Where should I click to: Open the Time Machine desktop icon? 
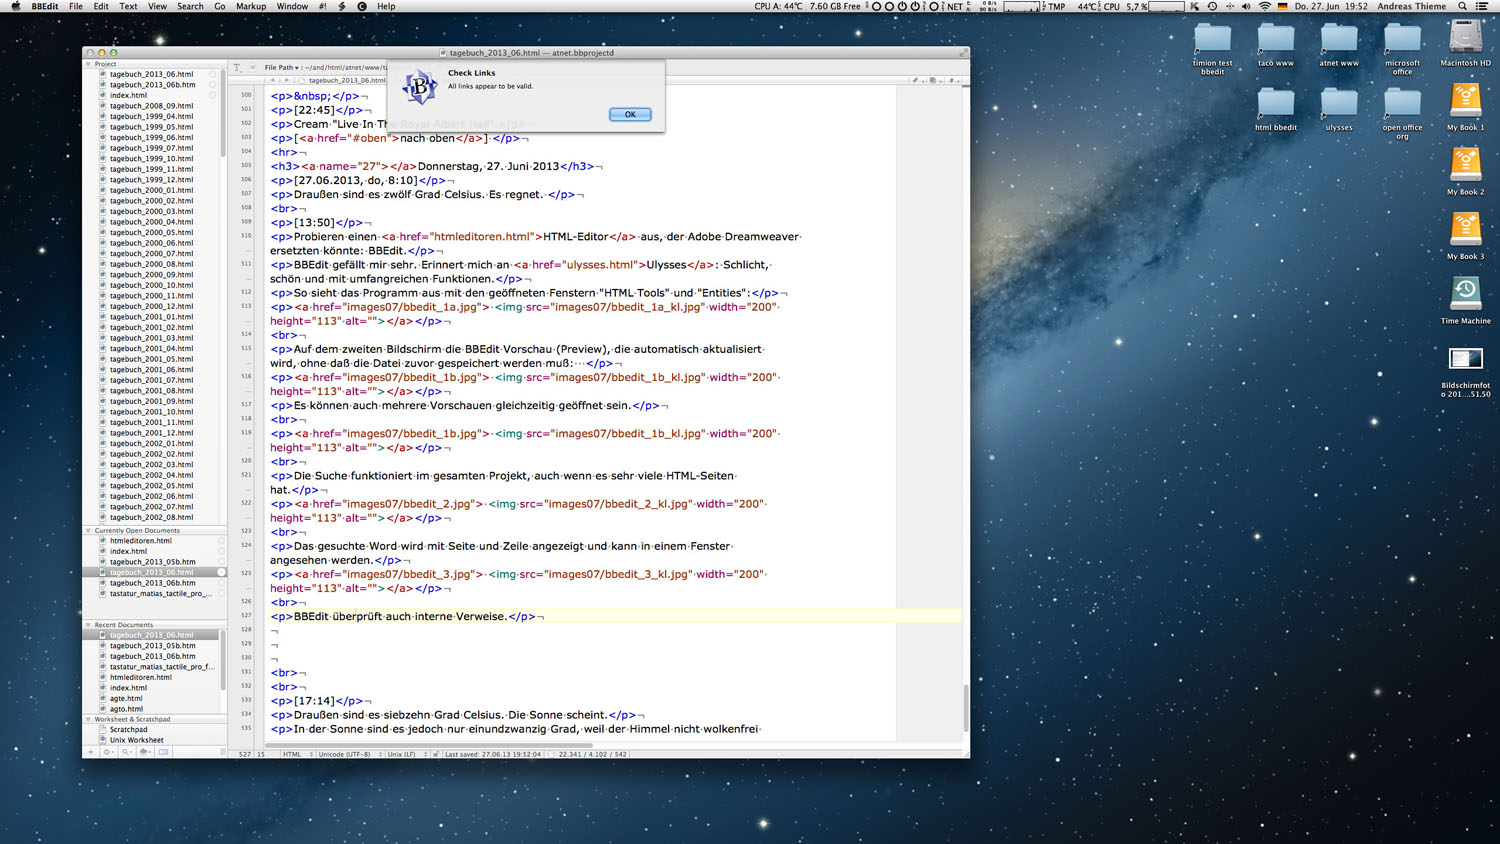[x=1465, y=295]
